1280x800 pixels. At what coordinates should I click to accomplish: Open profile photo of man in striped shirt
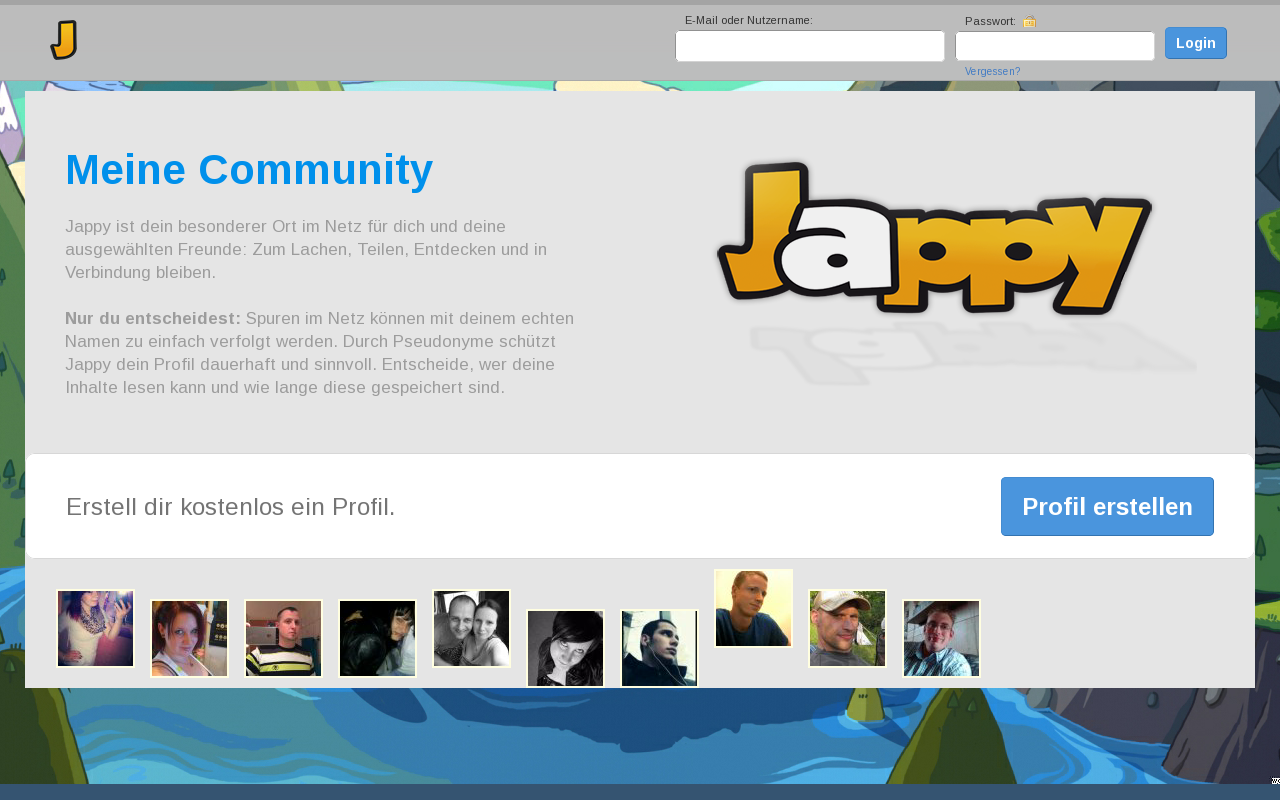click(x=284, y=638)
